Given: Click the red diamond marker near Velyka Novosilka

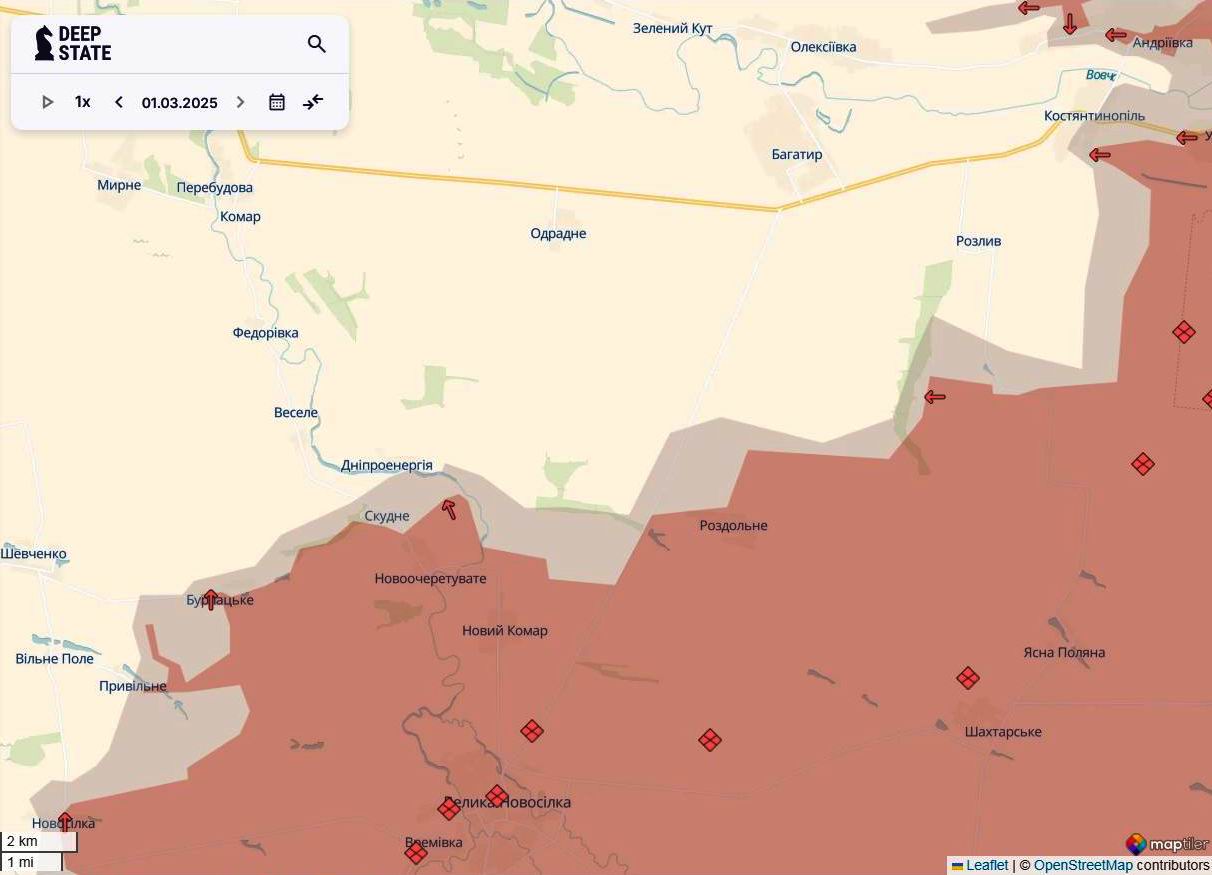Looking at the screenshot, I should (496, 794).
